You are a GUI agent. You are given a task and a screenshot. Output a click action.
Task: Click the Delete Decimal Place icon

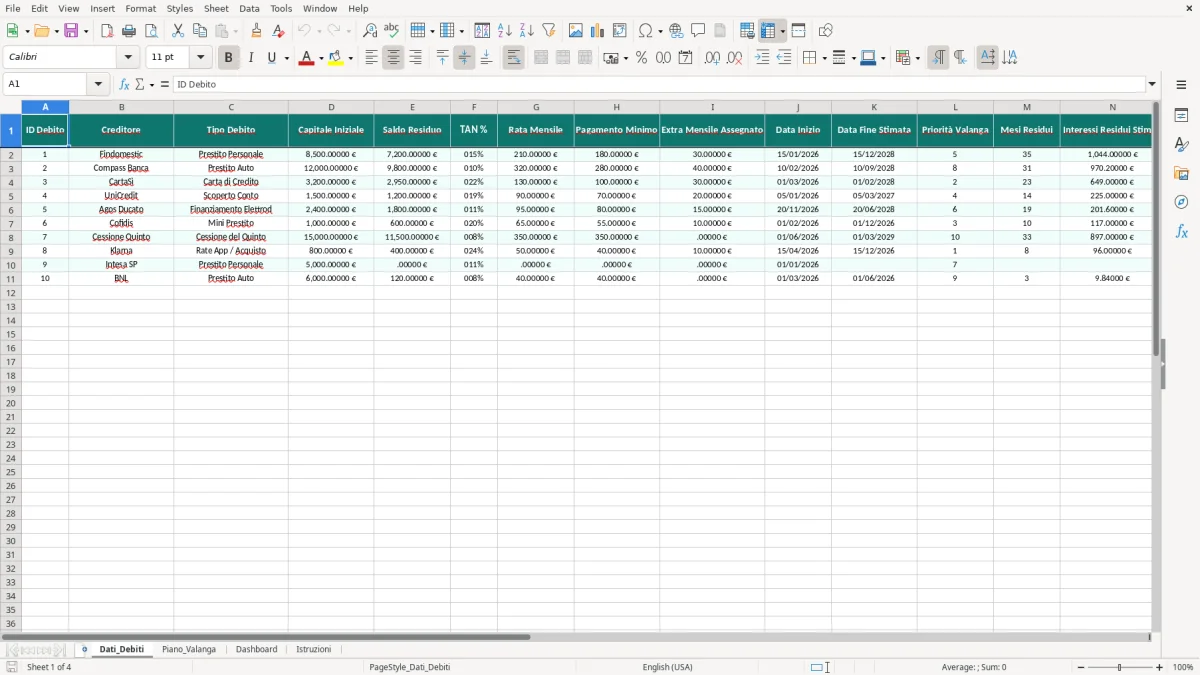click(x=734, y=58)
